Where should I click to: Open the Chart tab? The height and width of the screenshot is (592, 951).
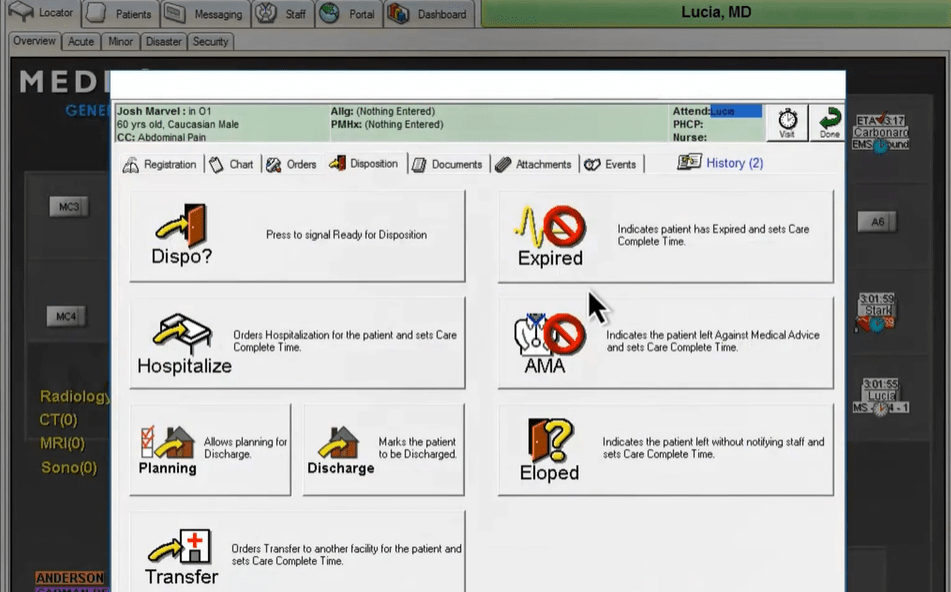pyautogui.click(x=232, y=164)
